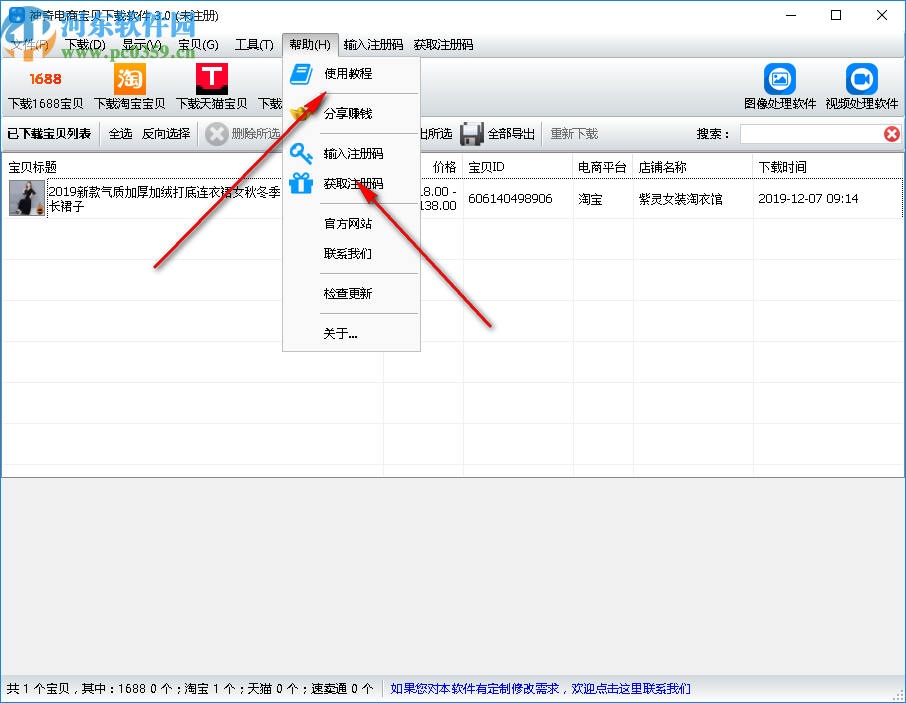Select the 下载淘宝宝贝 Taobao icon
The image size is (906, 703).
click(128, 78)
